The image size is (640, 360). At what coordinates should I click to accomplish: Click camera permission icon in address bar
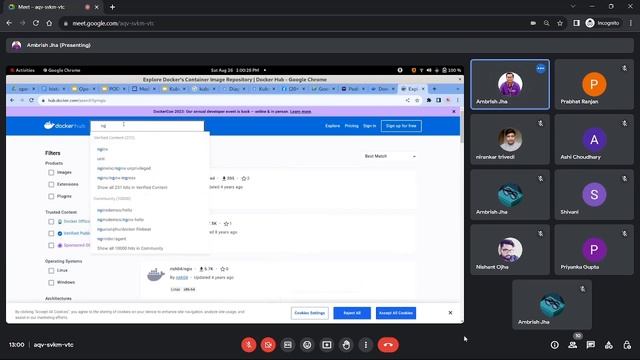click(x=533, y=23)
